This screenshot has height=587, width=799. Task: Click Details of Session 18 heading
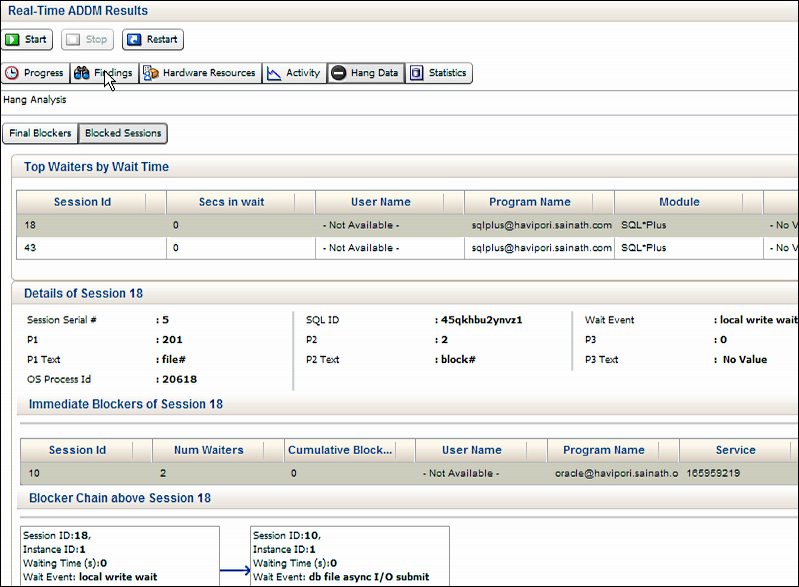(x=84, y=294)
